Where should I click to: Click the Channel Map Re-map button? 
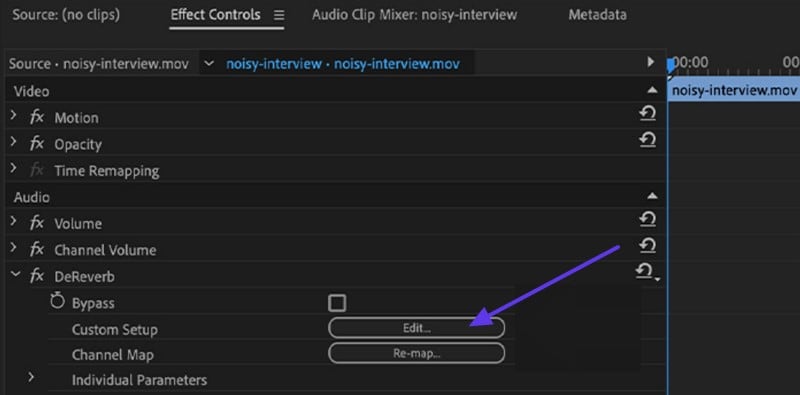416,353
